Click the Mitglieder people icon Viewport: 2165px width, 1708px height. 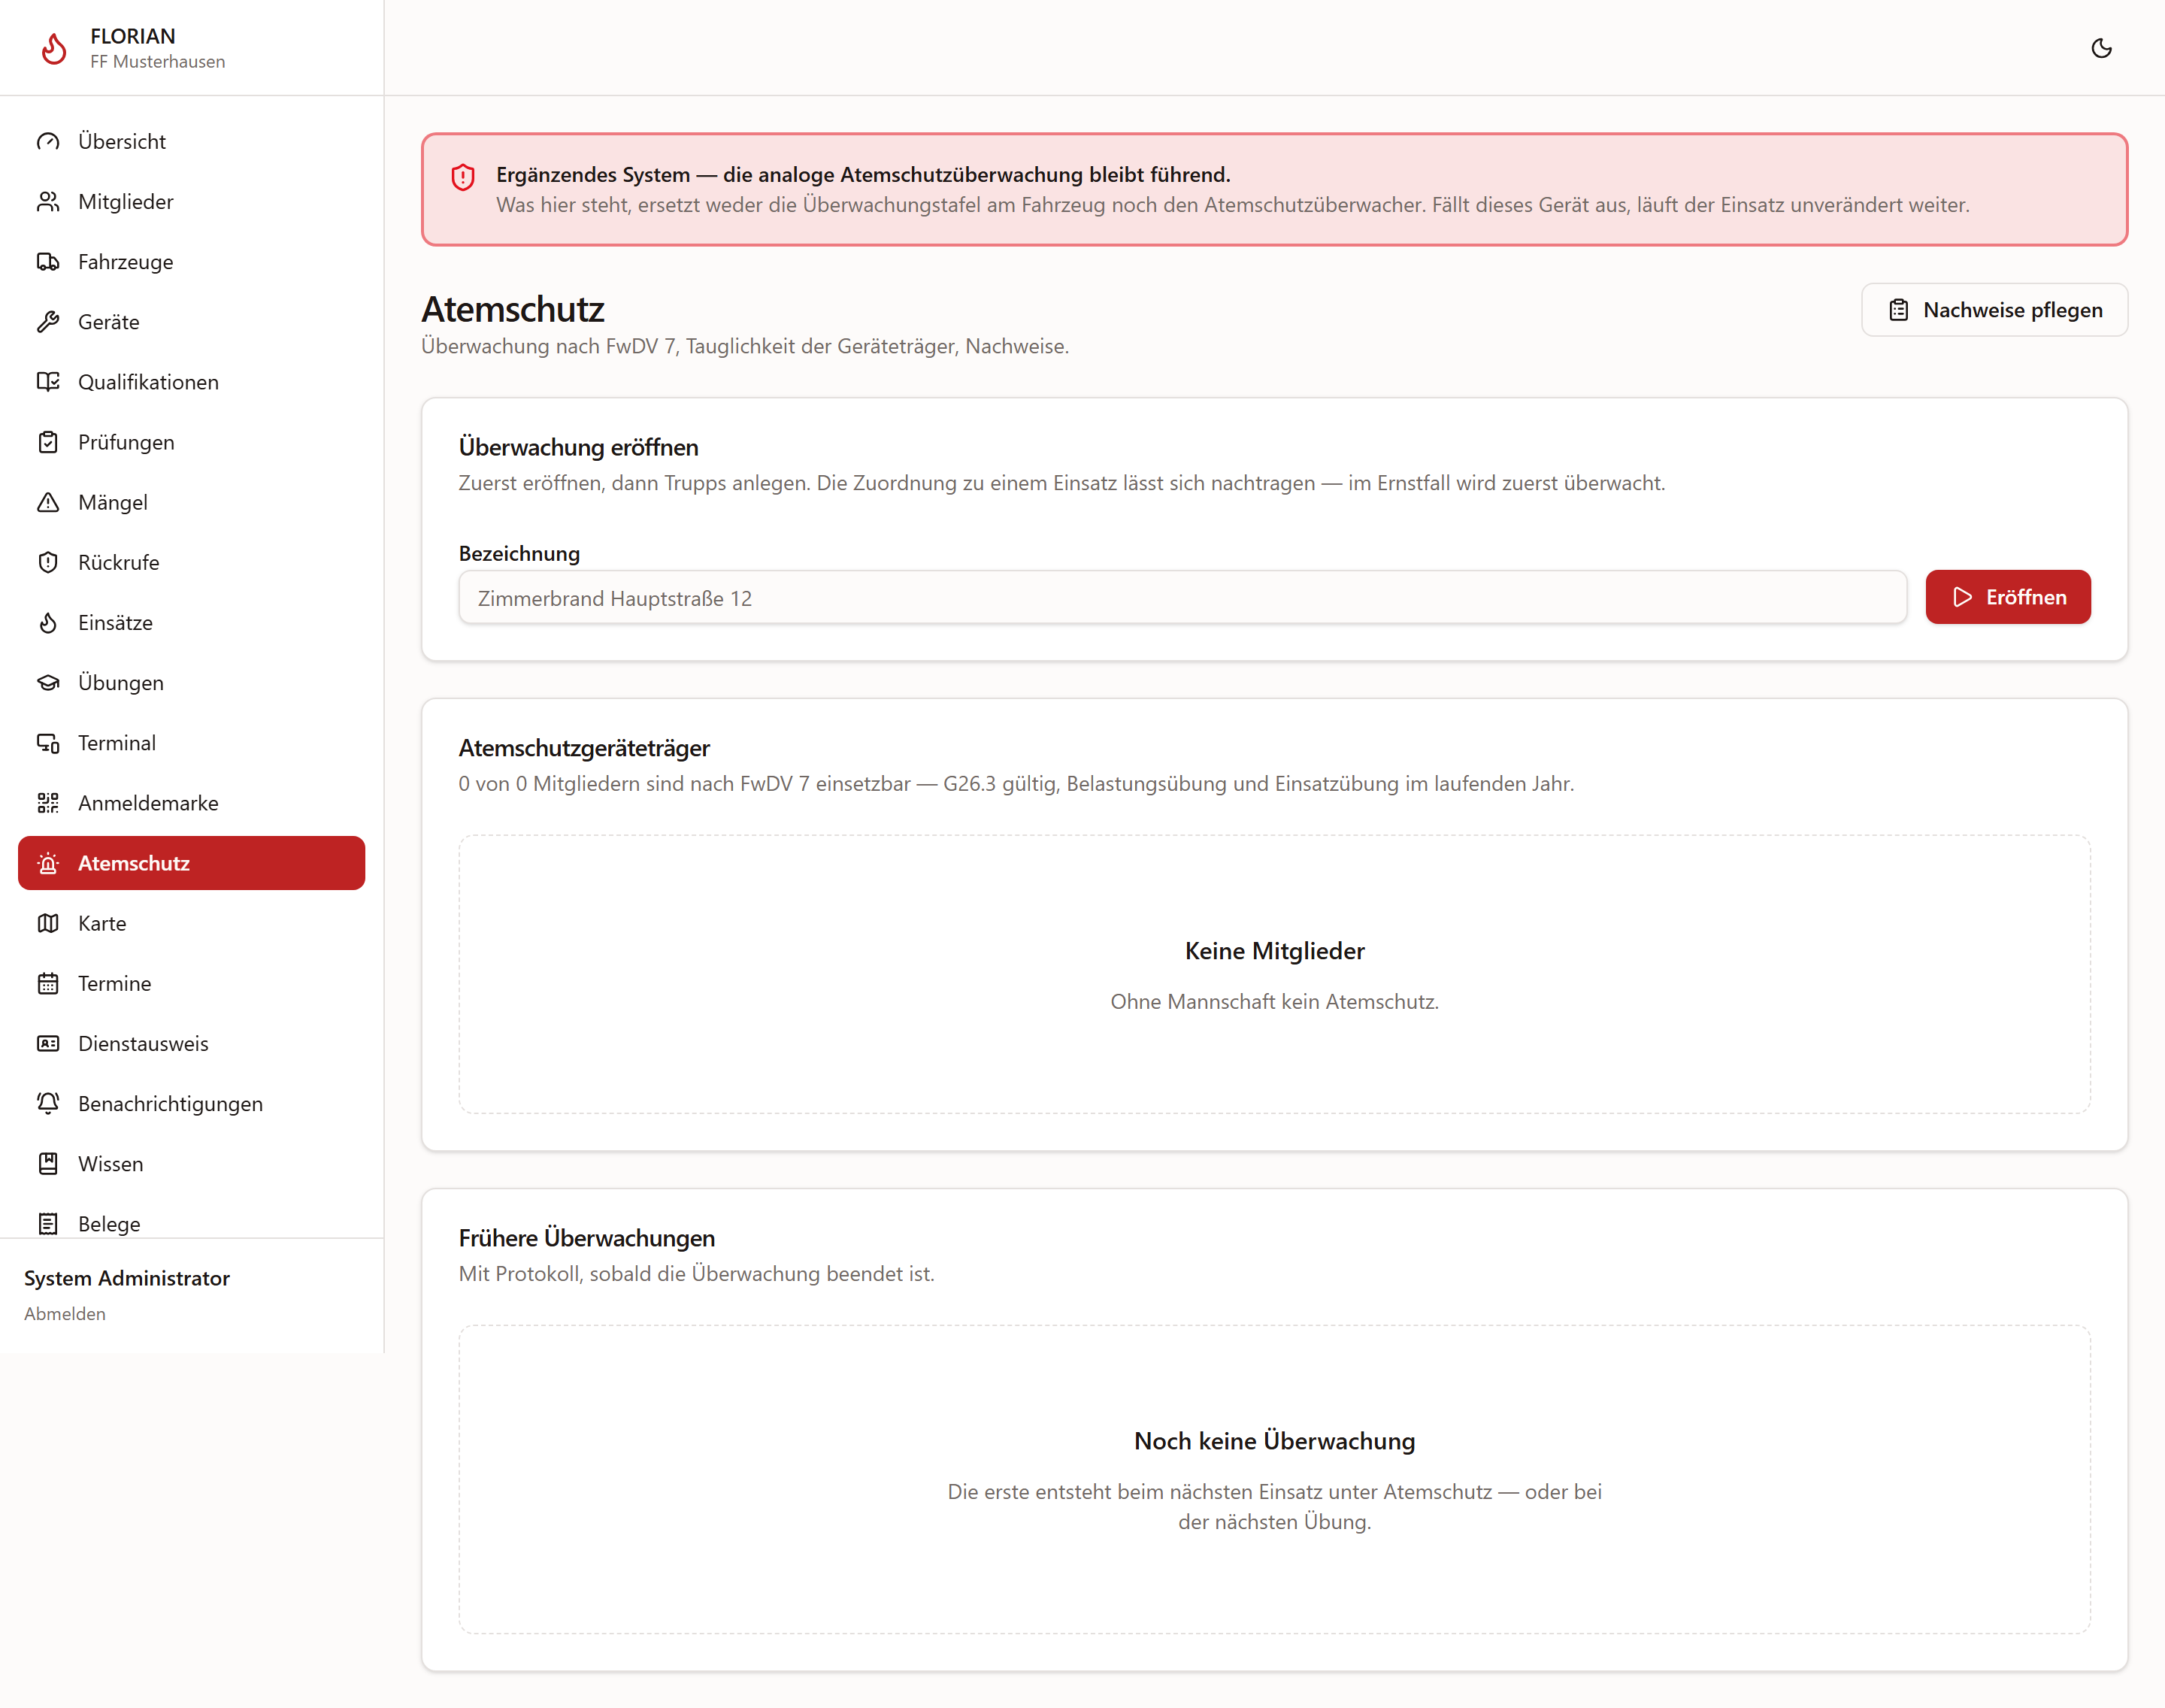tap(48, 201)
